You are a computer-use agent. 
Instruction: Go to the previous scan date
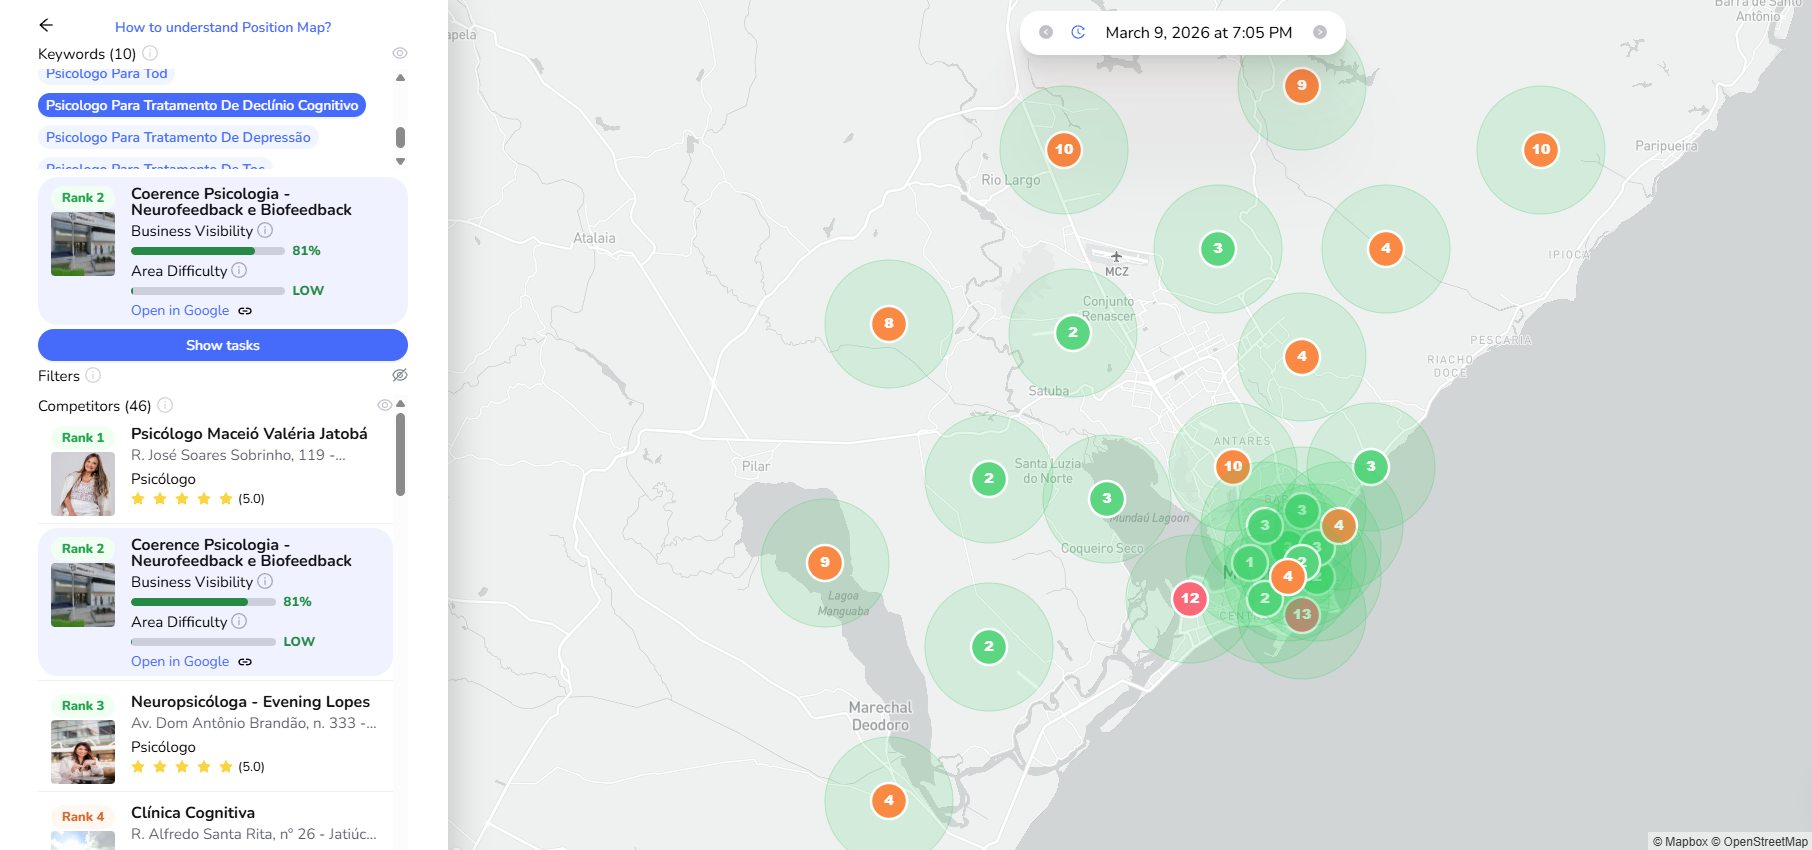click(x=1046, y=32)
